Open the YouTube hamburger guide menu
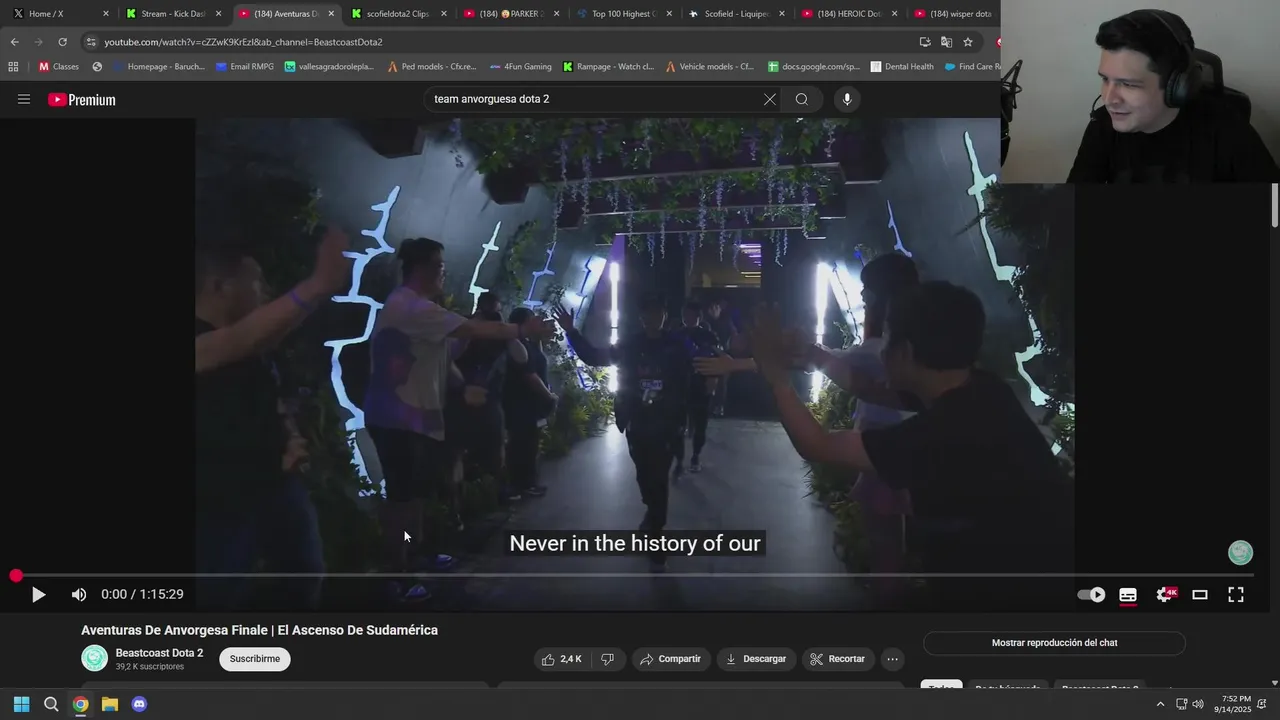This screenshot has height=720, width=1280. pyautogui.click(x=24, y=99)
